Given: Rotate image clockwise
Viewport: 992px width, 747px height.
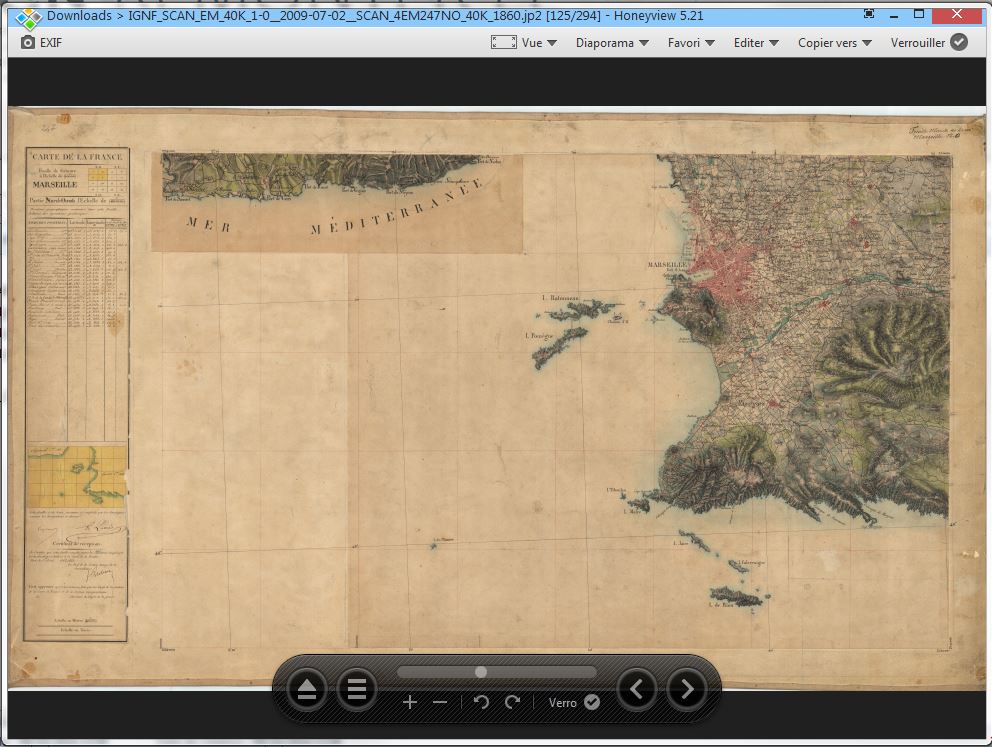Looking at the screenshot, I should tap(513, 702).
